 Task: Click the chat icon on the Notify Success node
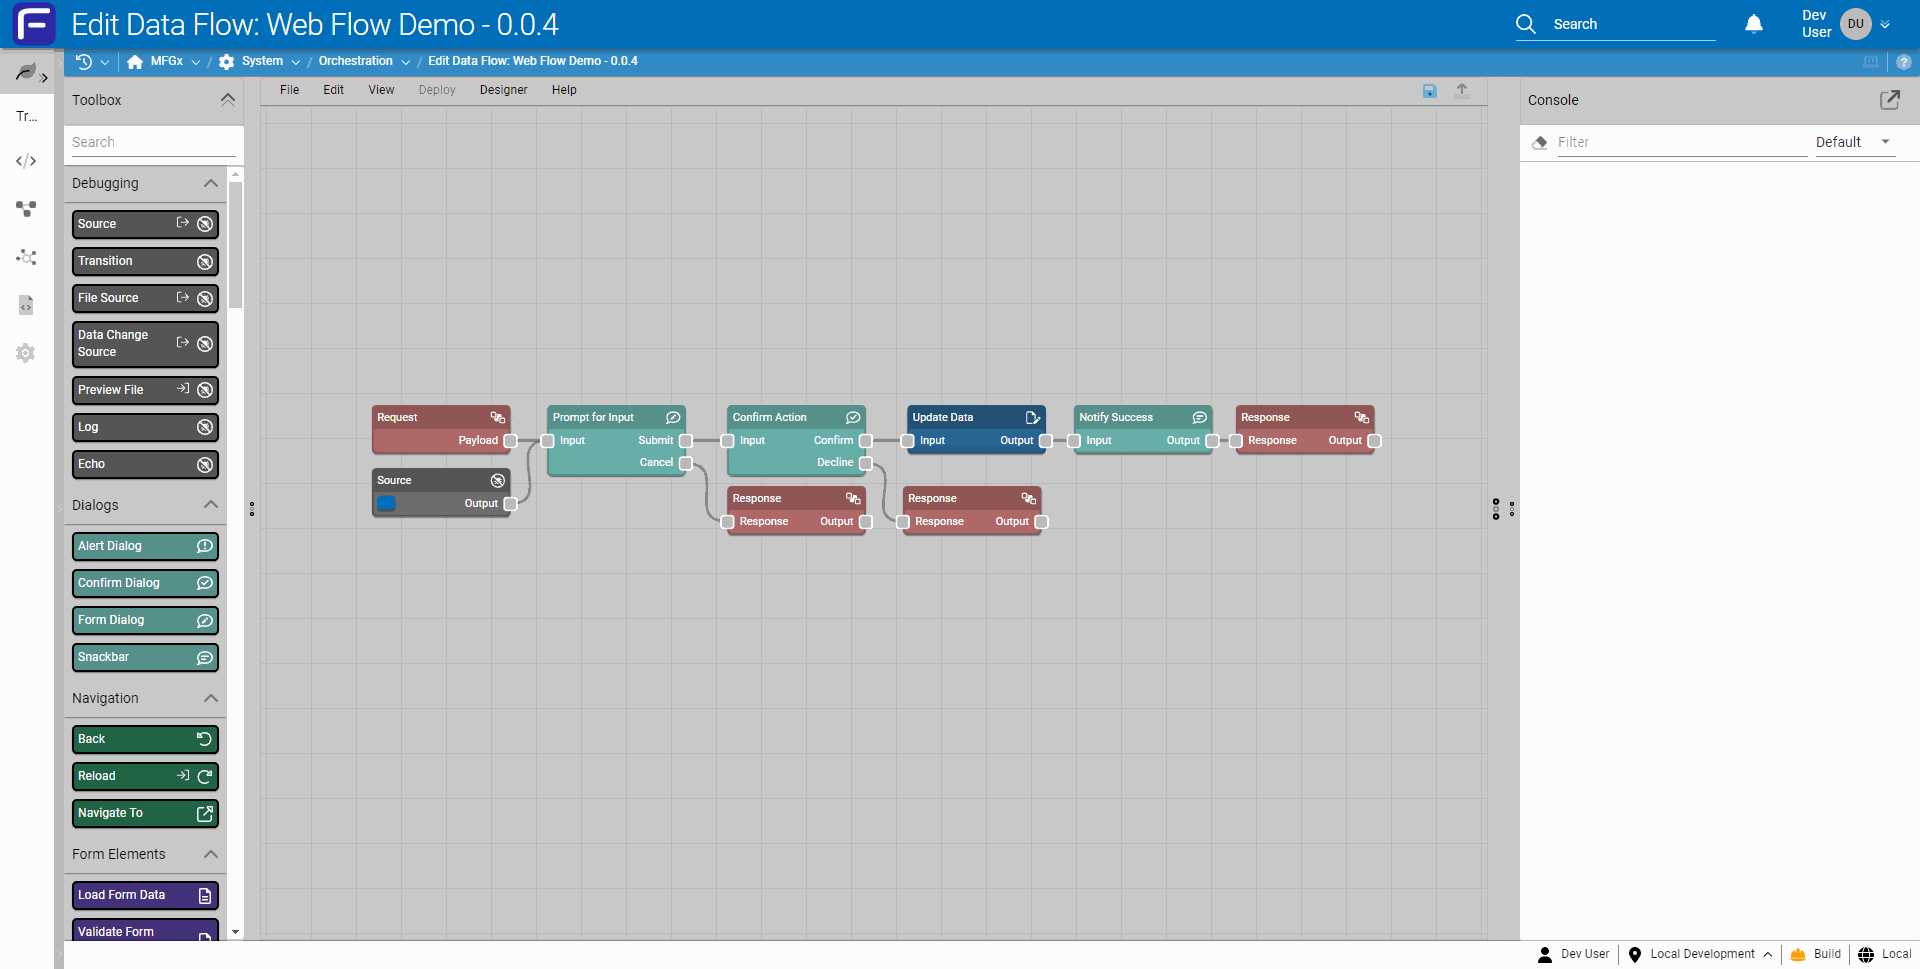click(1200, 418)
